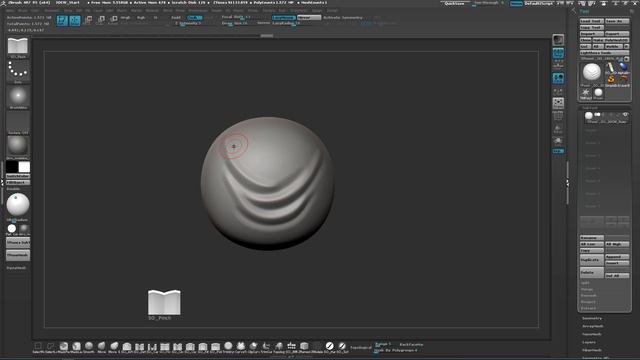
Task: Choose ZModeler cube brush in bottom shelf
Action: pos(304,347)
